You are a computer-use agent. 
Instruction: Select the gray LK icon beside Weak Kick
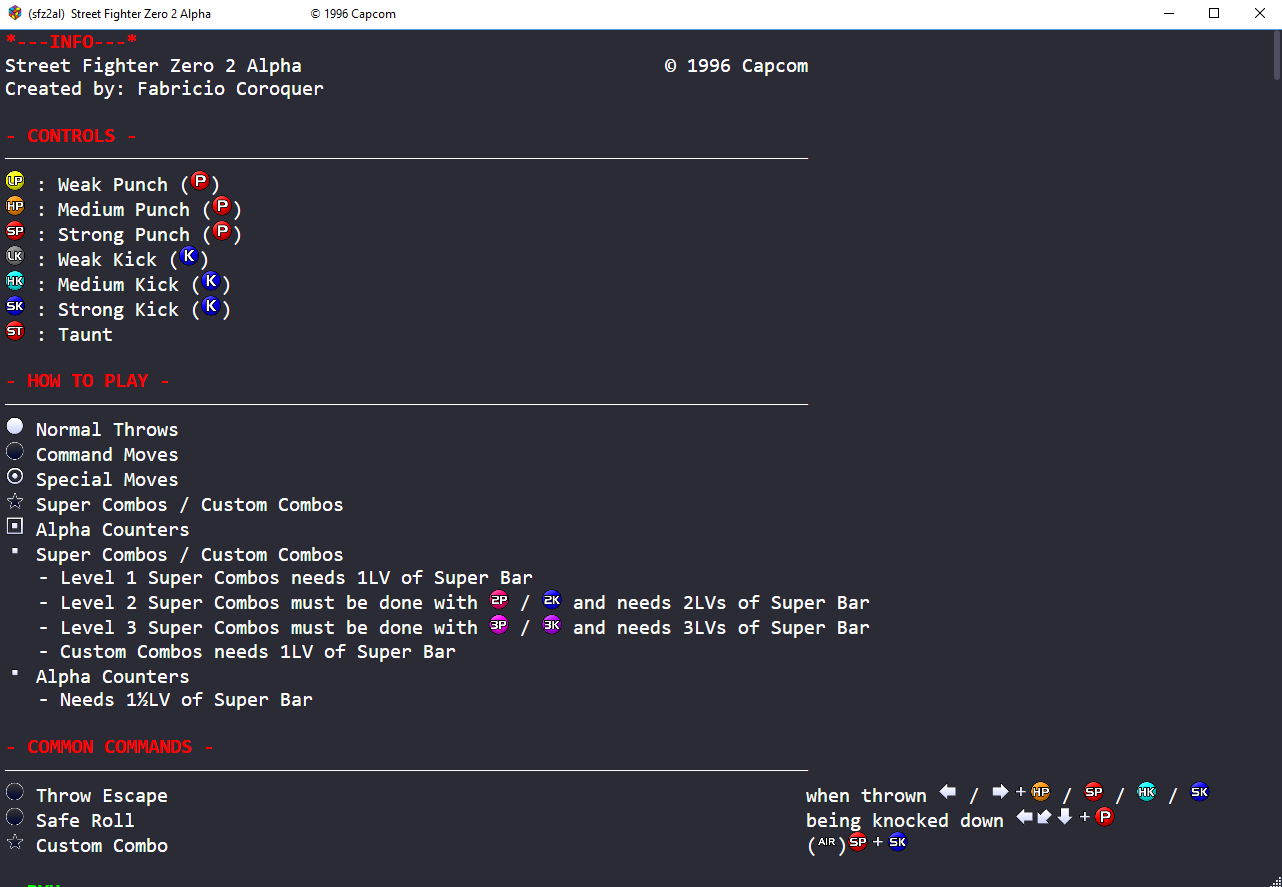[x=15, y=256]
